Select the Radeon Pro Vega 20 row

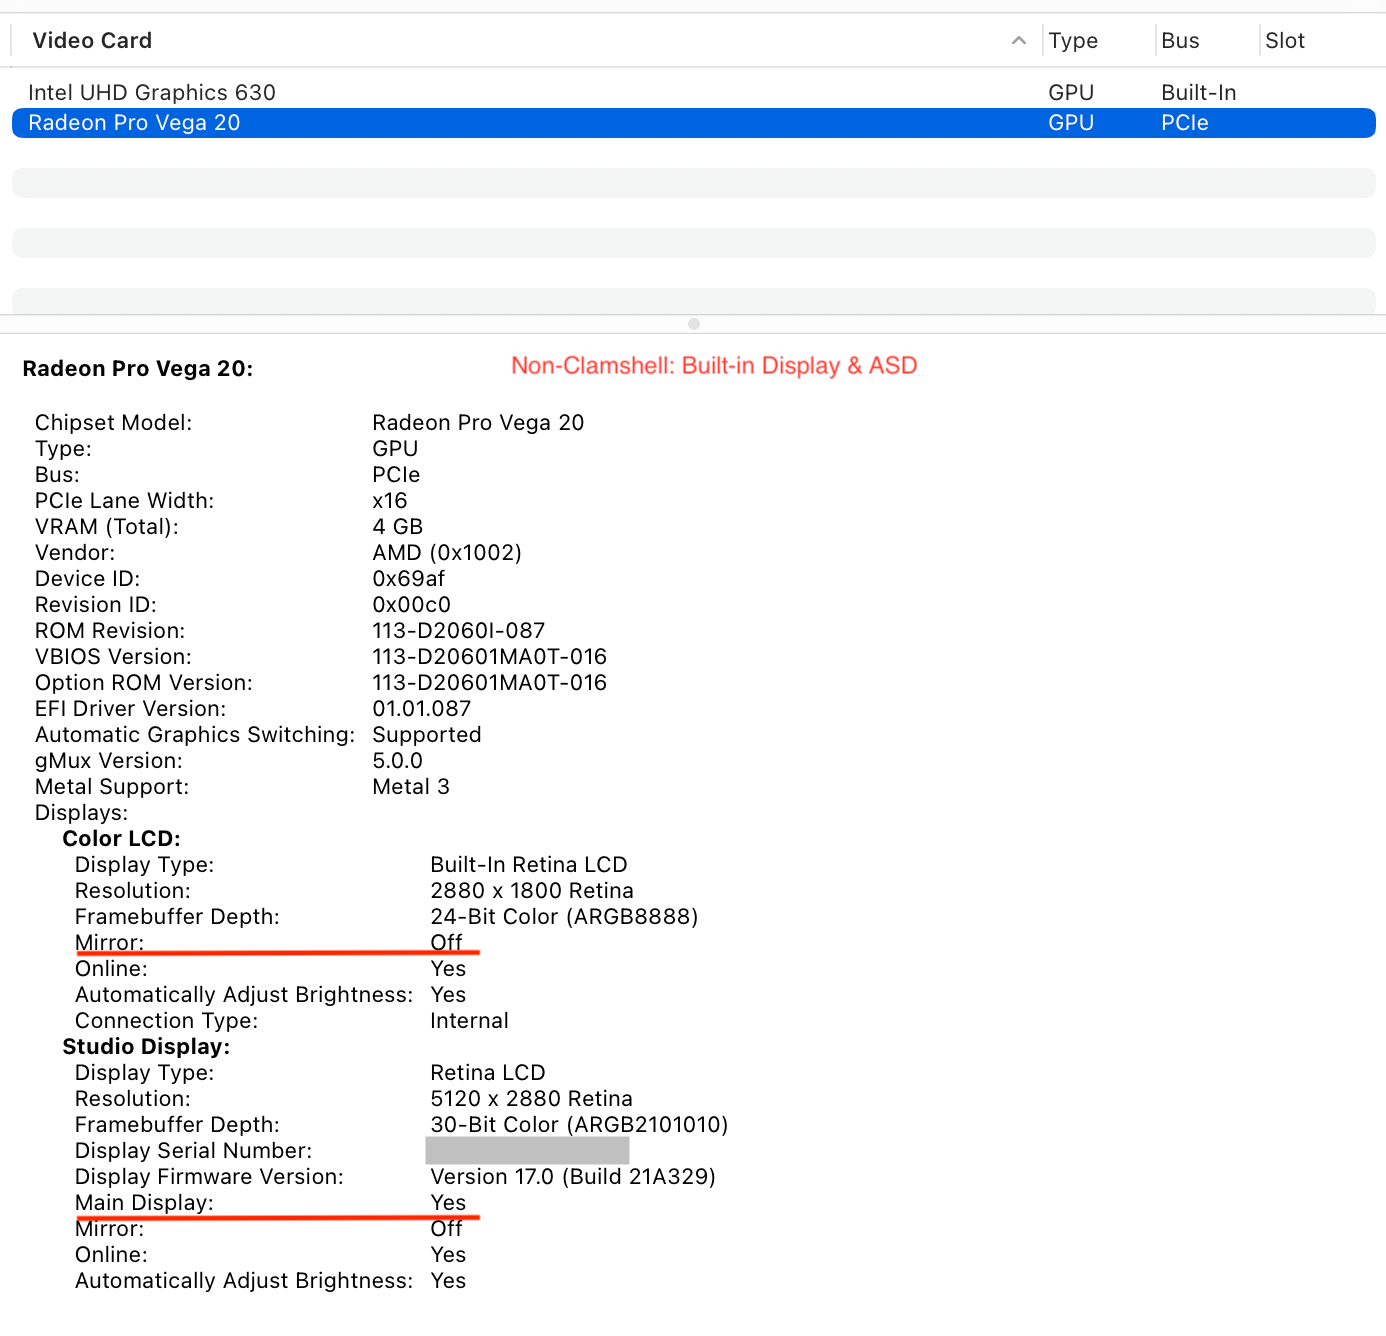[694, 123]
